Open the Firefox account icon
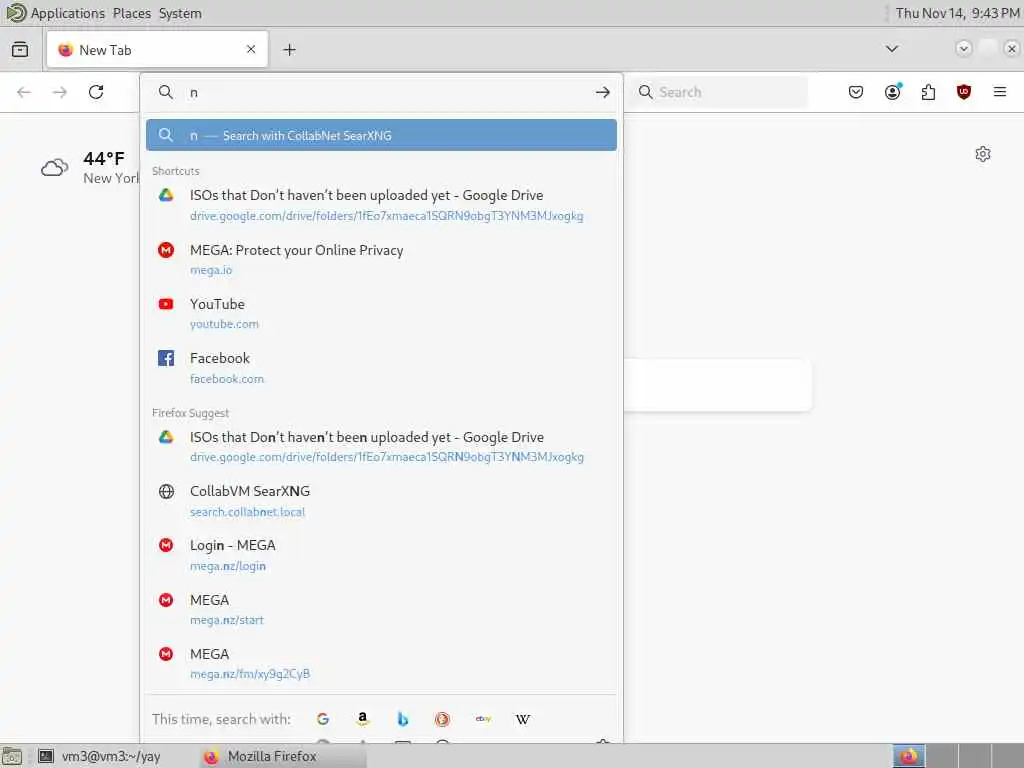Screen dimensions: 1024x768 click(893, 91)
